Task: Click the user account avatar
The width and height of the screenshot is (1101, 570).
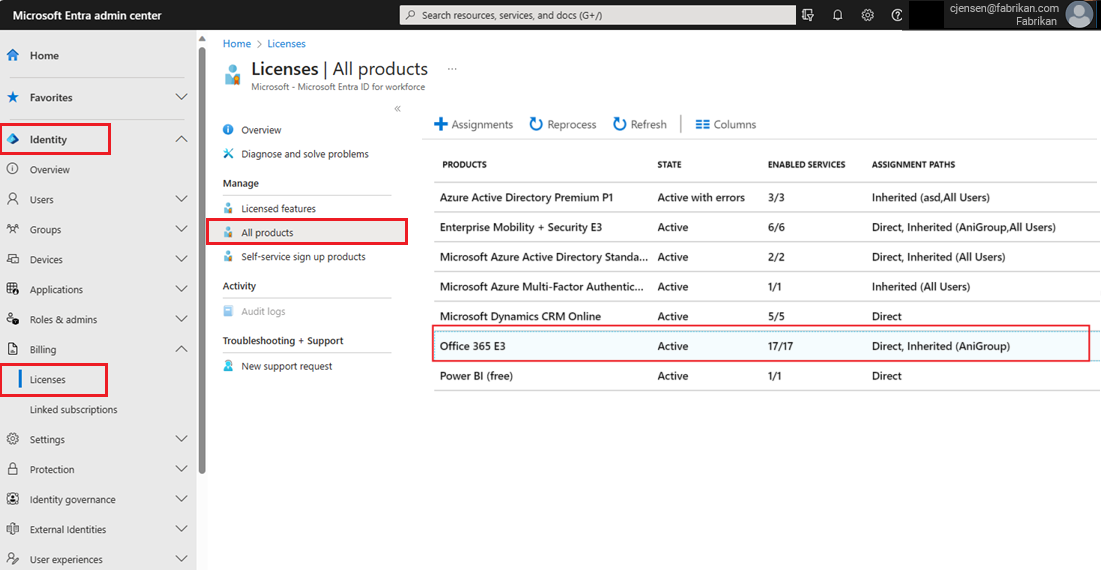Action: coord(1079,14)
